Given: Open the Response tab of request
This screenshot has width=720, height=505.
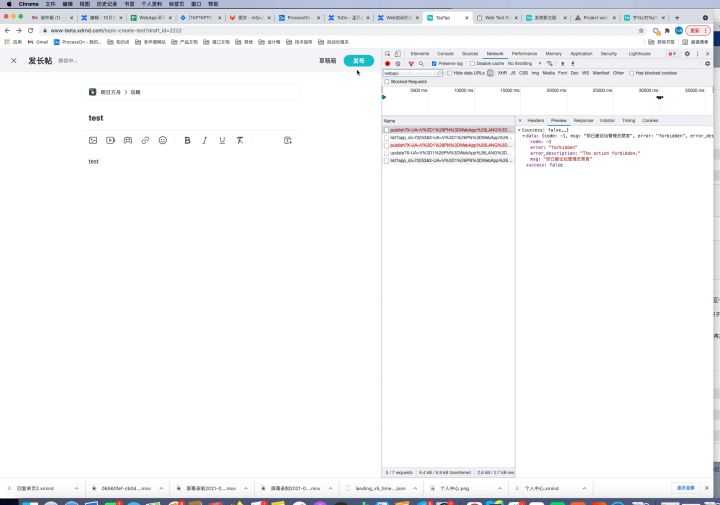Looking at the screenshot, I should pos(584,120).
